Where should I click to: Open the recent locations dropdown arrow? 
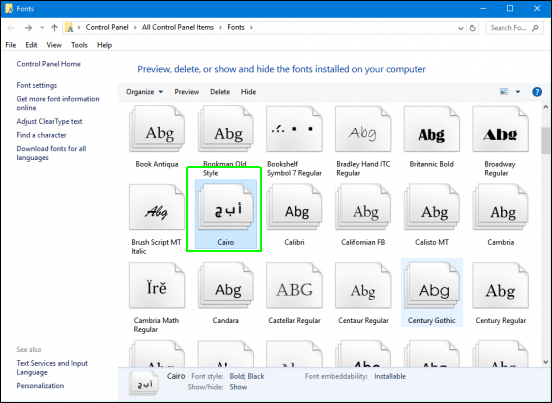(x=42, y=28)
